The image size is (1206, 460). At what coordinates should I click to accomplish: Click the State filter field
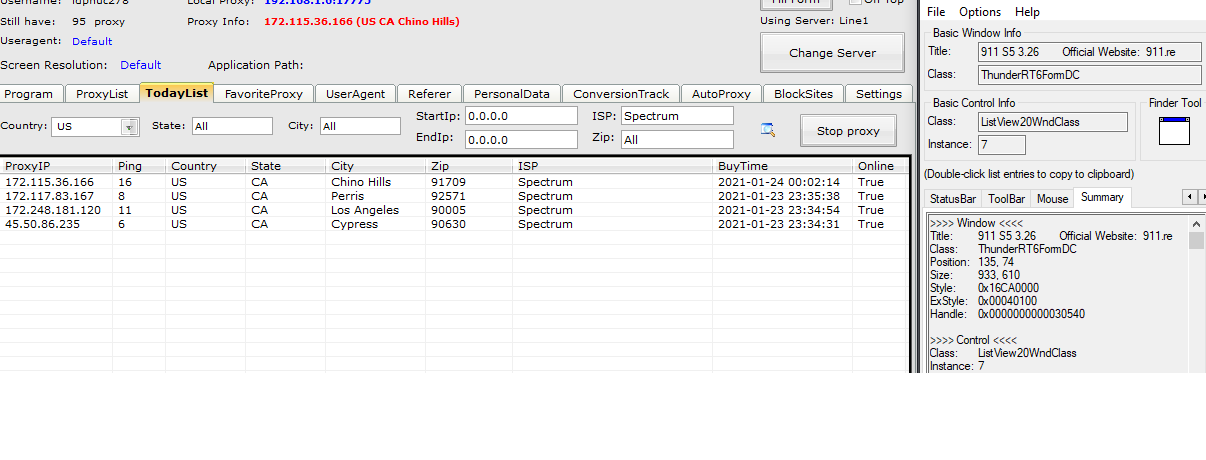point(232,126)
